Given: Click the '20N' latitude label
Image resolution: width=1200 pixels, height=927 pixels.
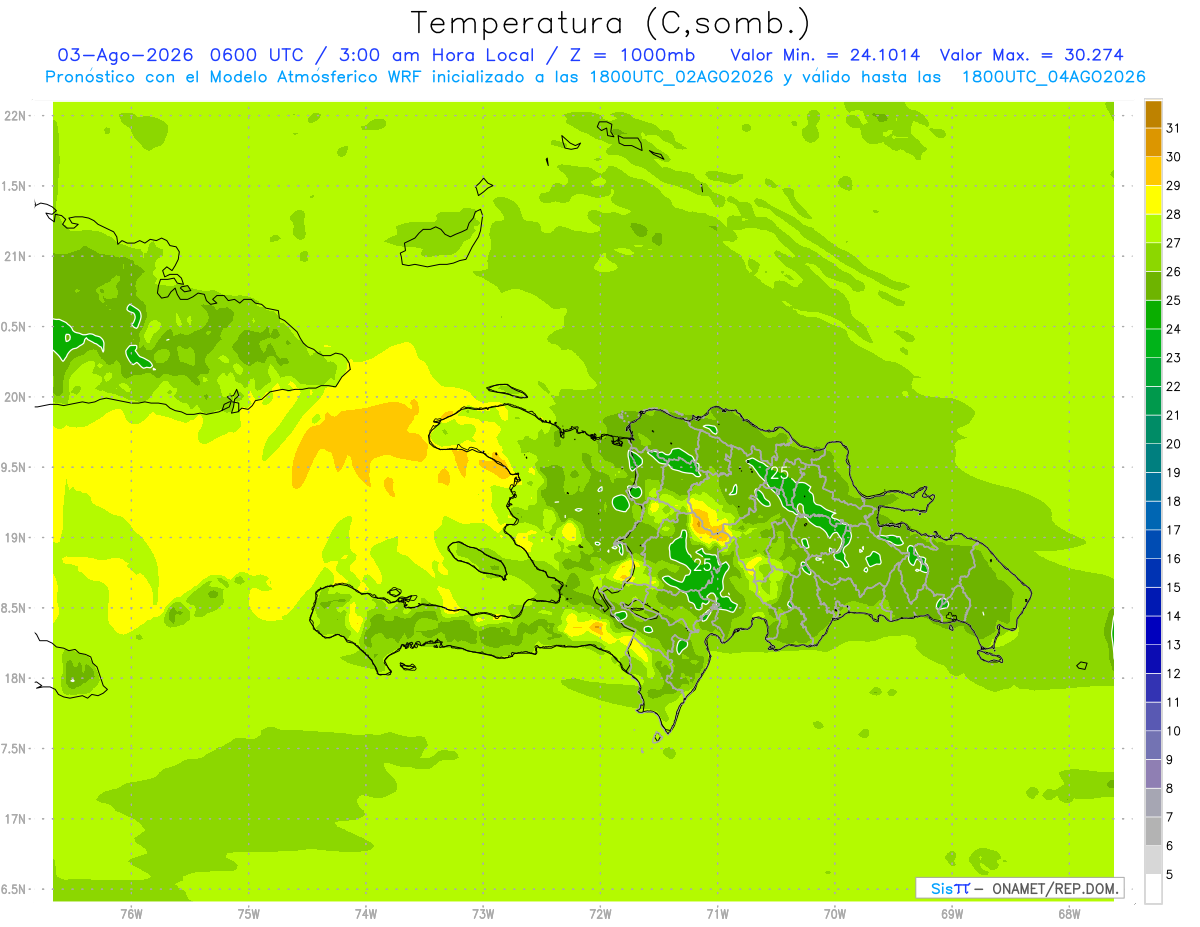Looking at the screenshot, I should (x=17, y=397).
